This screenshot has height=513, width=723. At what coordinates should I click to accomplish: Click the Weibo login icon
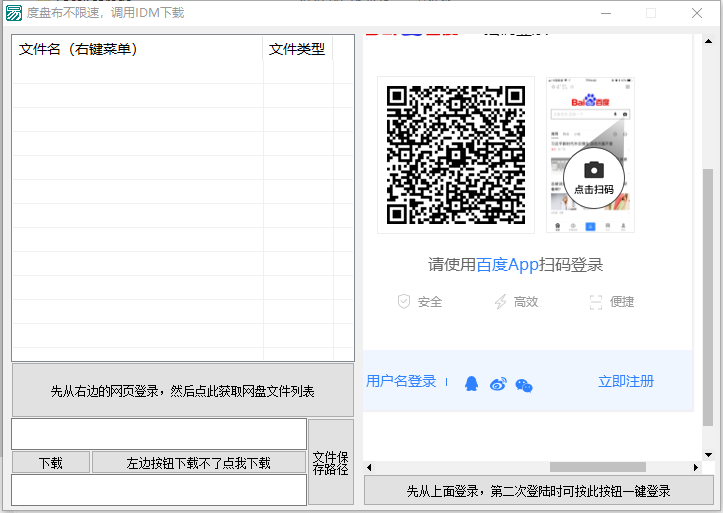coord(498,383)
